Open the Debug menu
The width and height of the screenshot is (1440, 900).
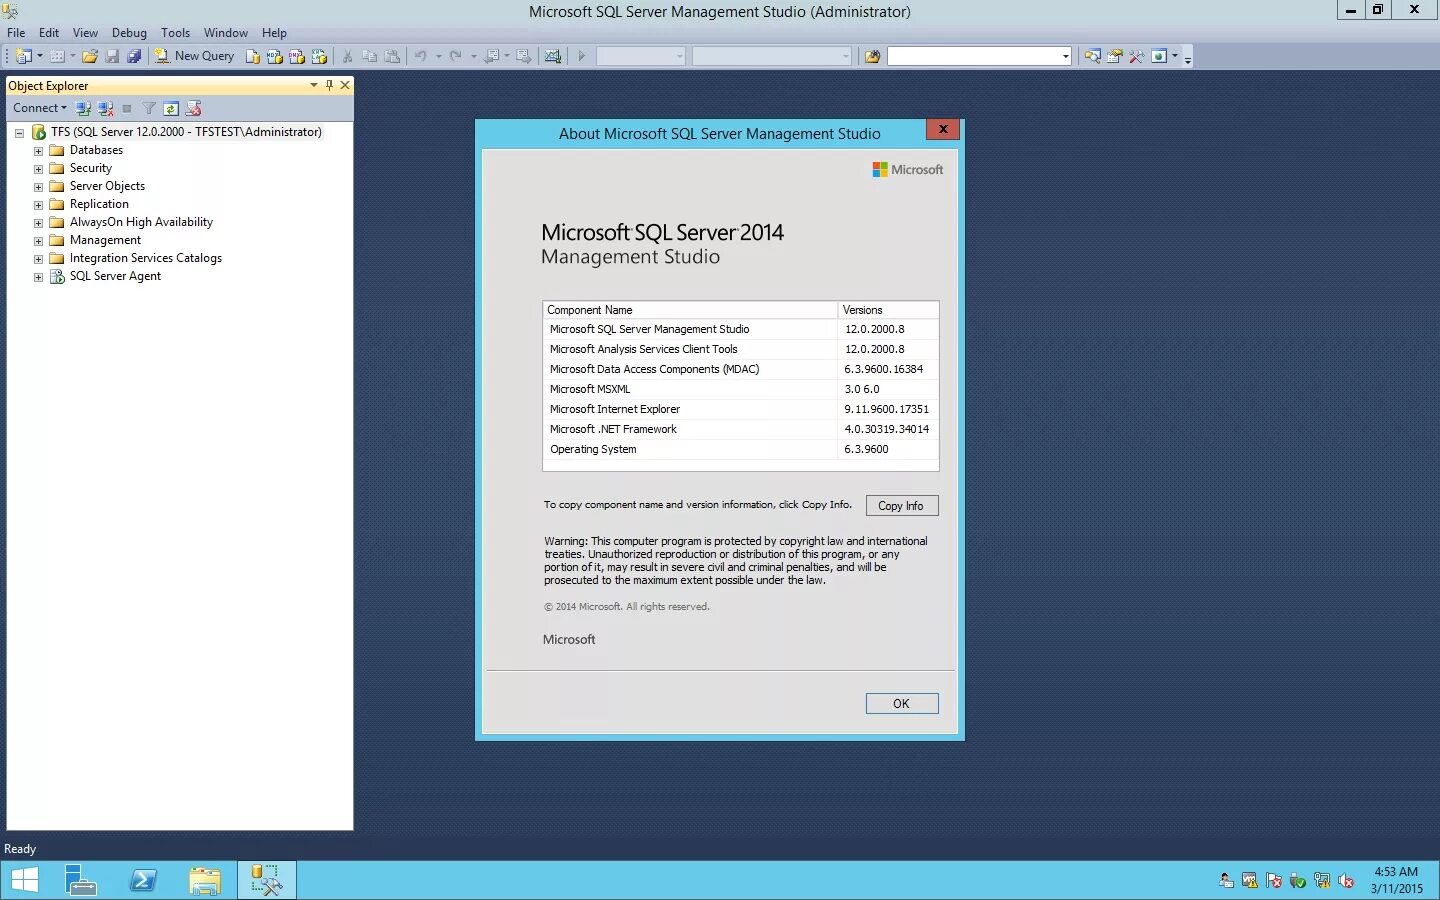[x=129, y=32]
